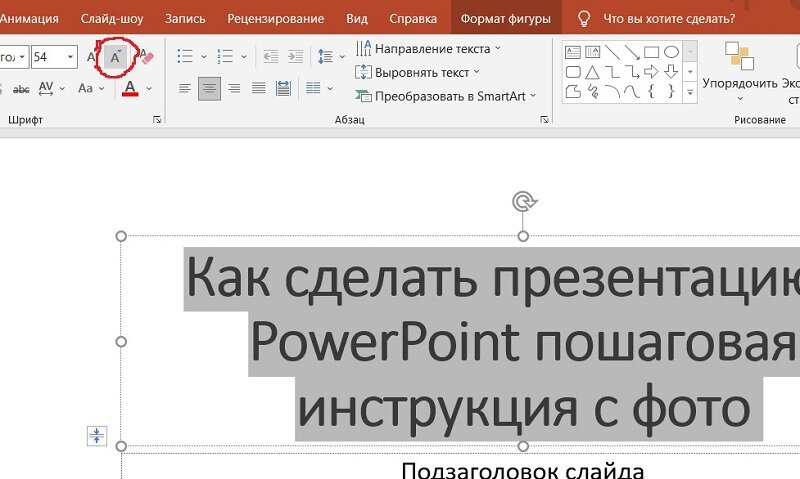The image size is (800, 479).
Task: Open the Запись tab
Action: pyautogui.click(x=185, y=19)
